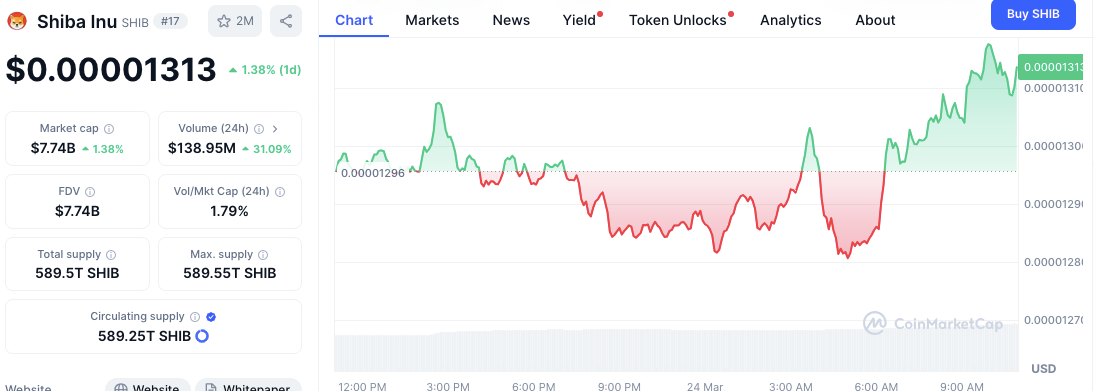Click the circulating supply progress ring
Image resolution: width=1094 pixels, height=391 pixels.
coord(202,337)
